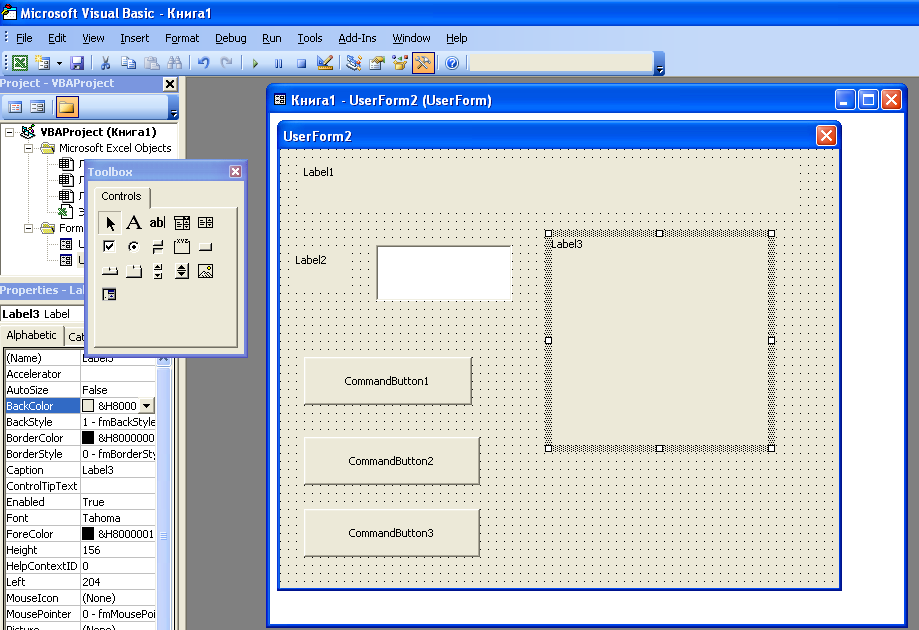
Task: Select the TextBox tool in the Toolbox
Action: click(157, 223)
